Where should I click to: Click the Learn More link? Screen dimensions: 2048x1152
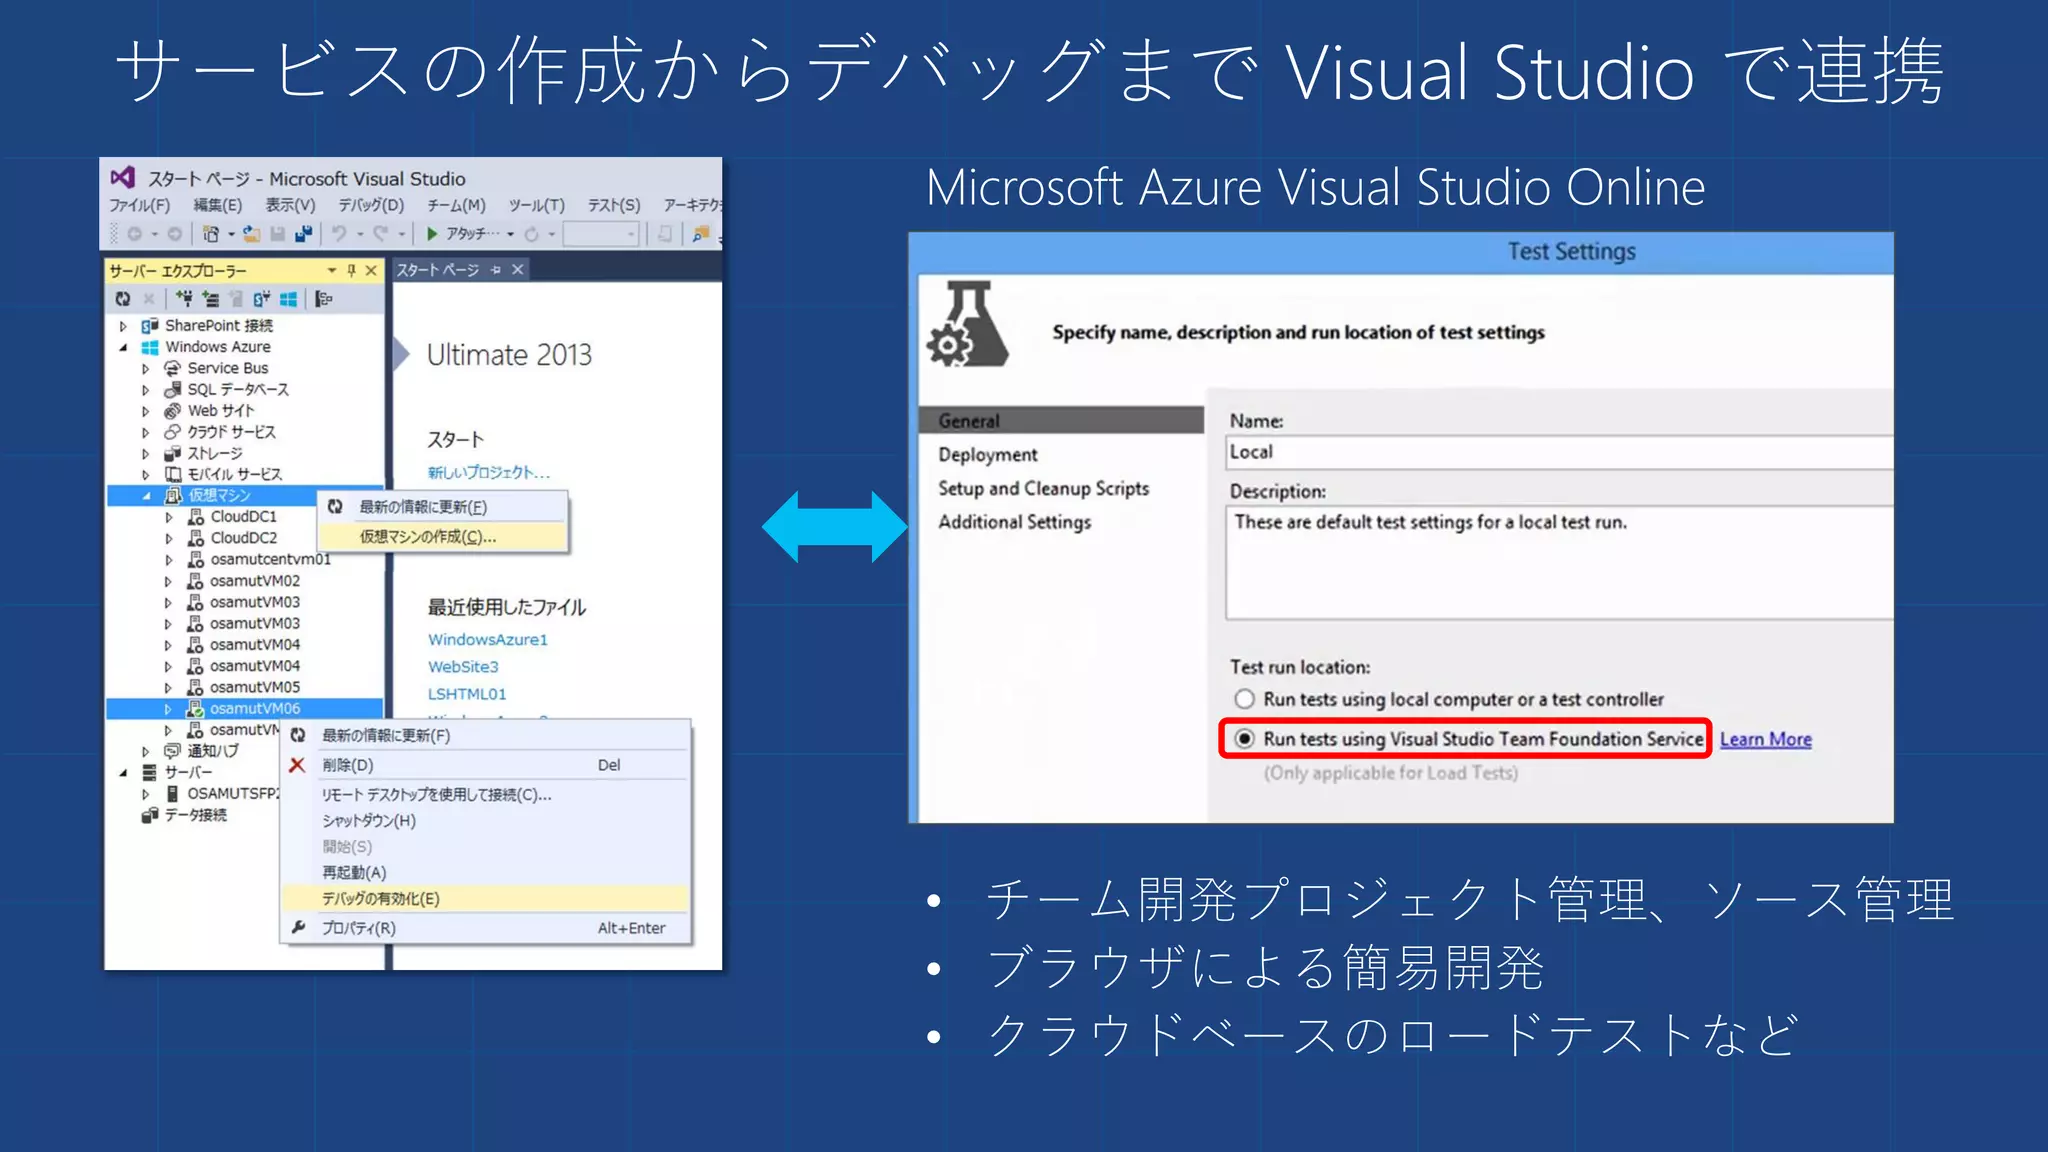[x=1766, y=739]
